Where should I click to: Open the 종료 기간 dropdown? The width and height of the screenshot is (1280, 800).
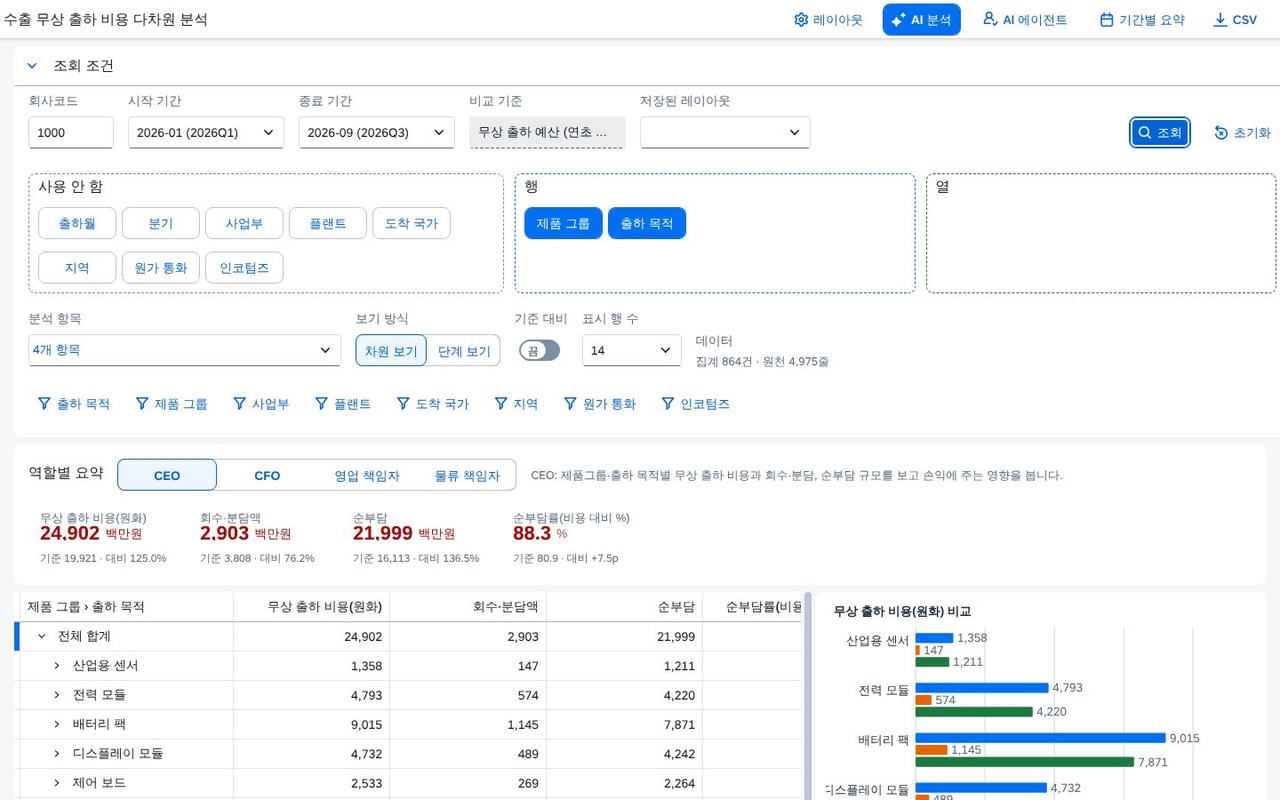pyautogui.click(x=377, y=132)
